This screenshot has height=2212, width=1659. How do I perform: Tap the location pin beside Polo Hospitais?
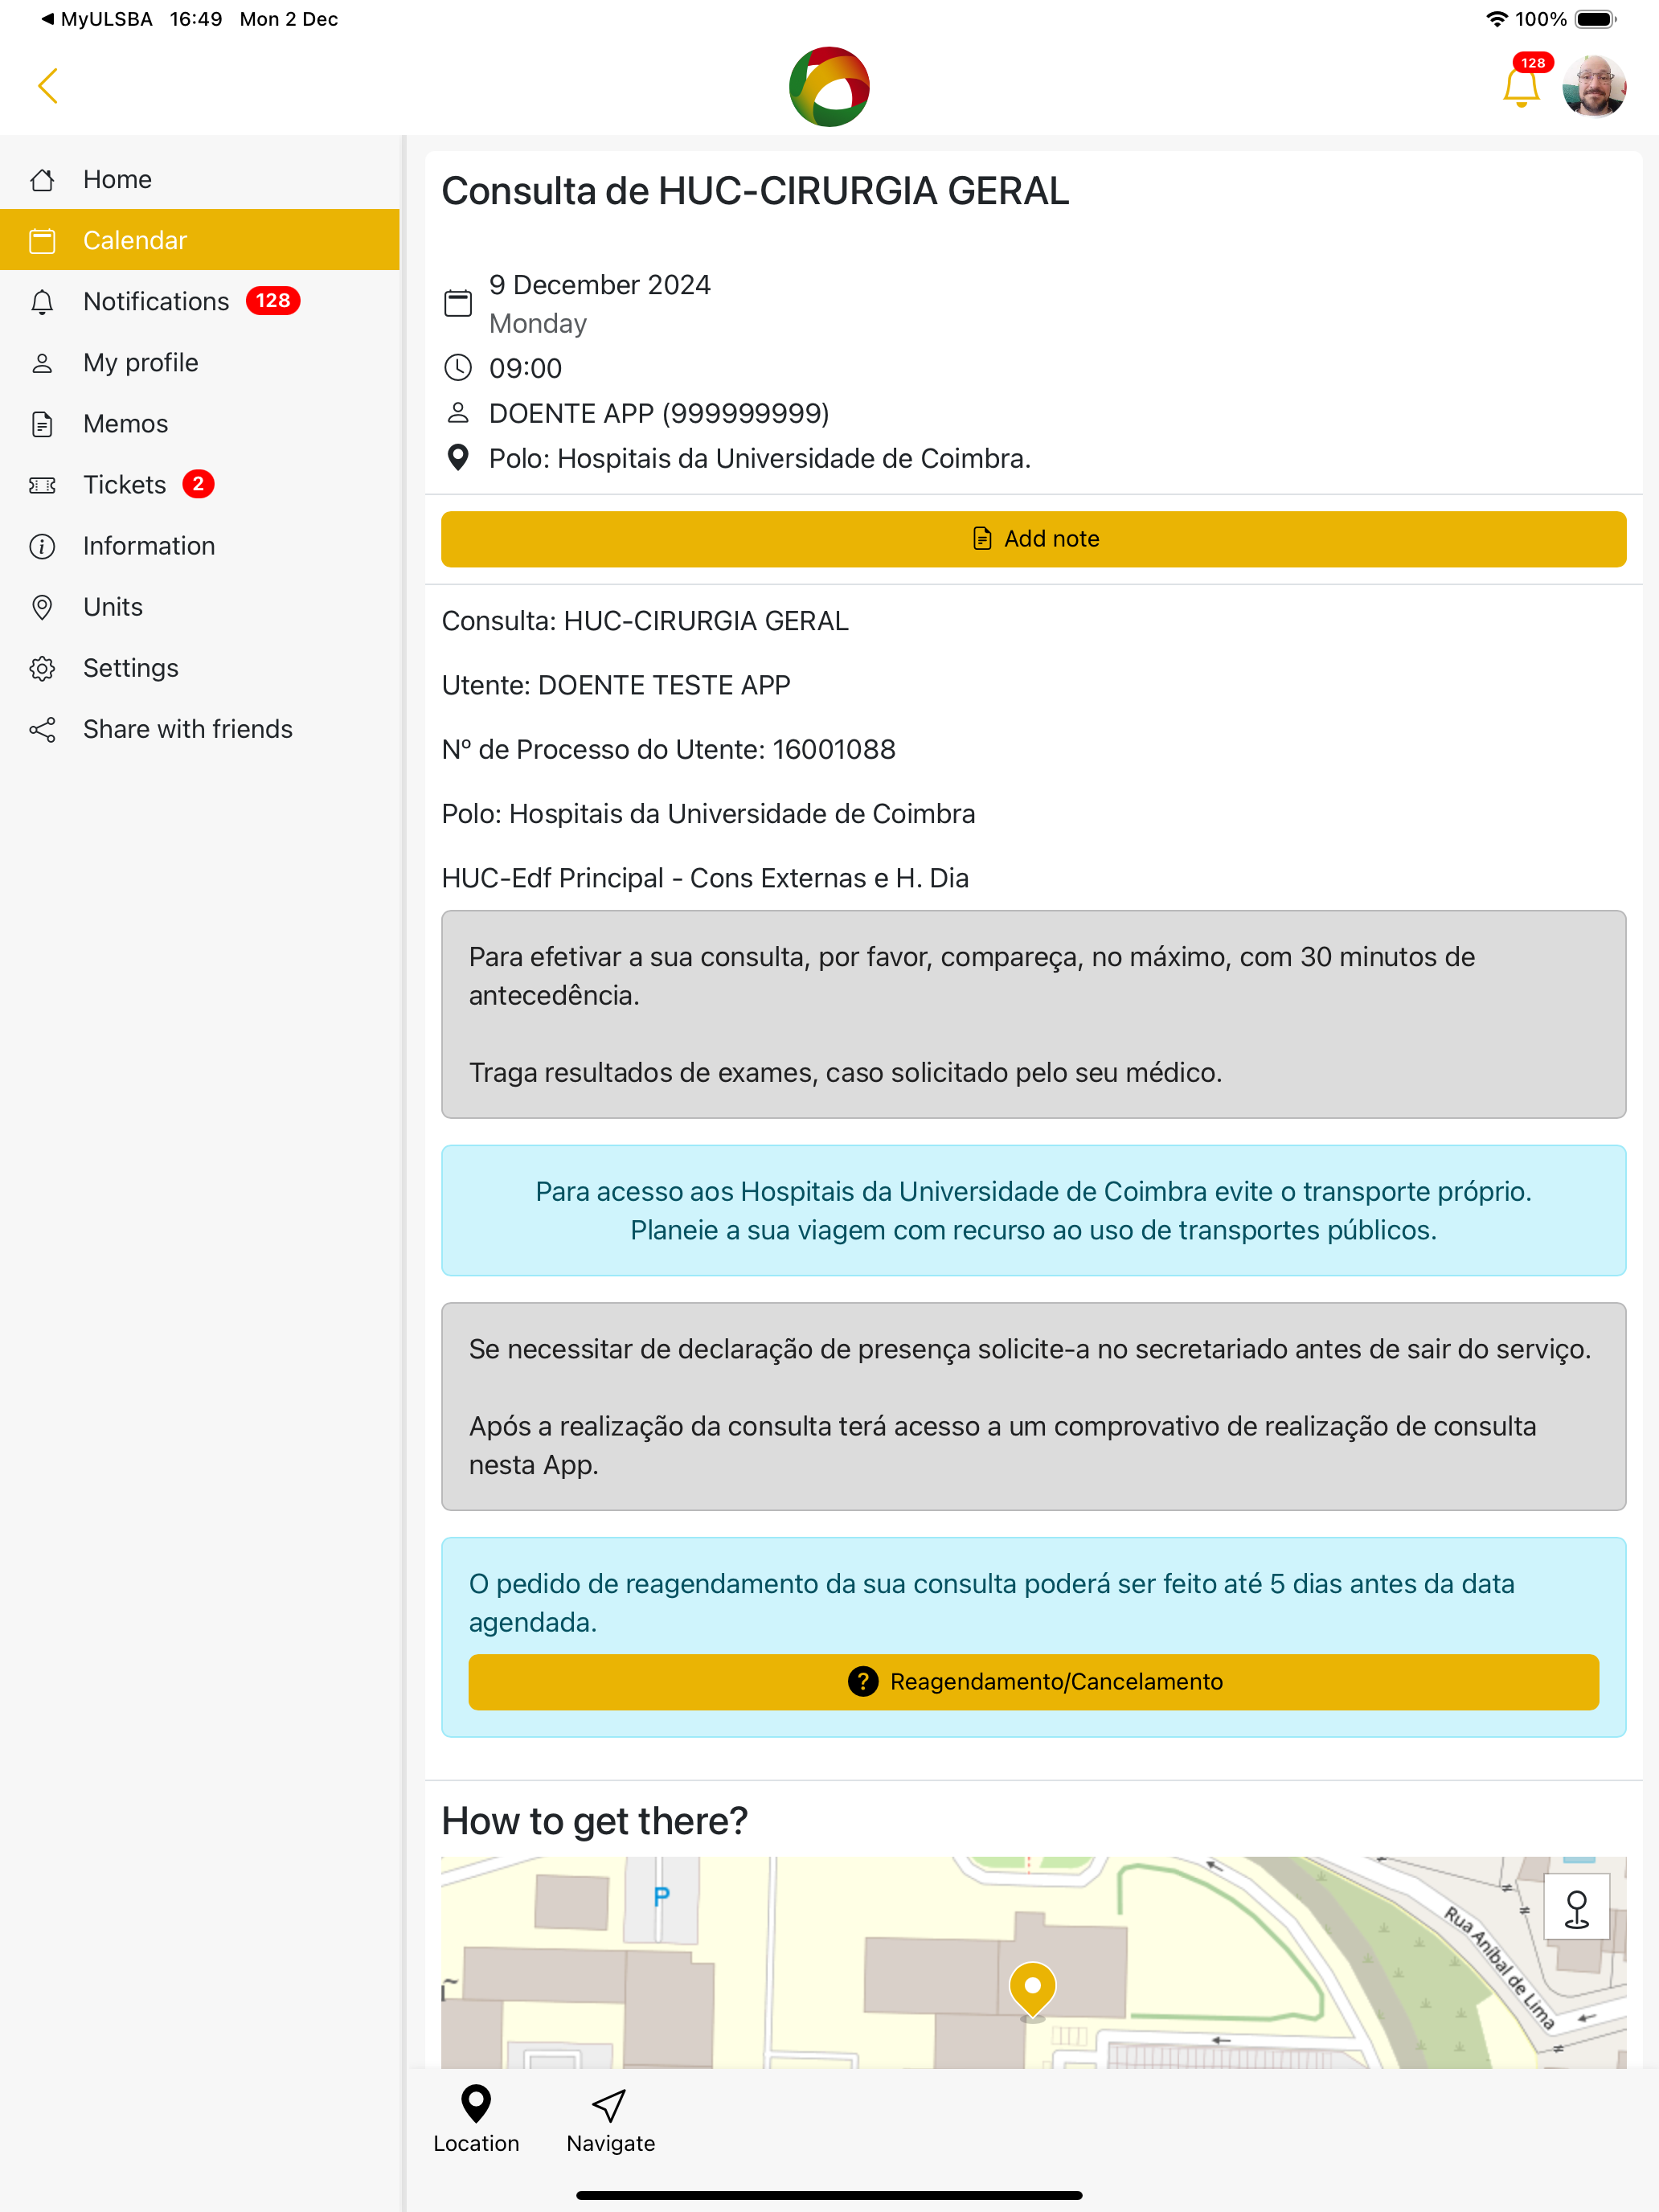[x=458, y=458]
